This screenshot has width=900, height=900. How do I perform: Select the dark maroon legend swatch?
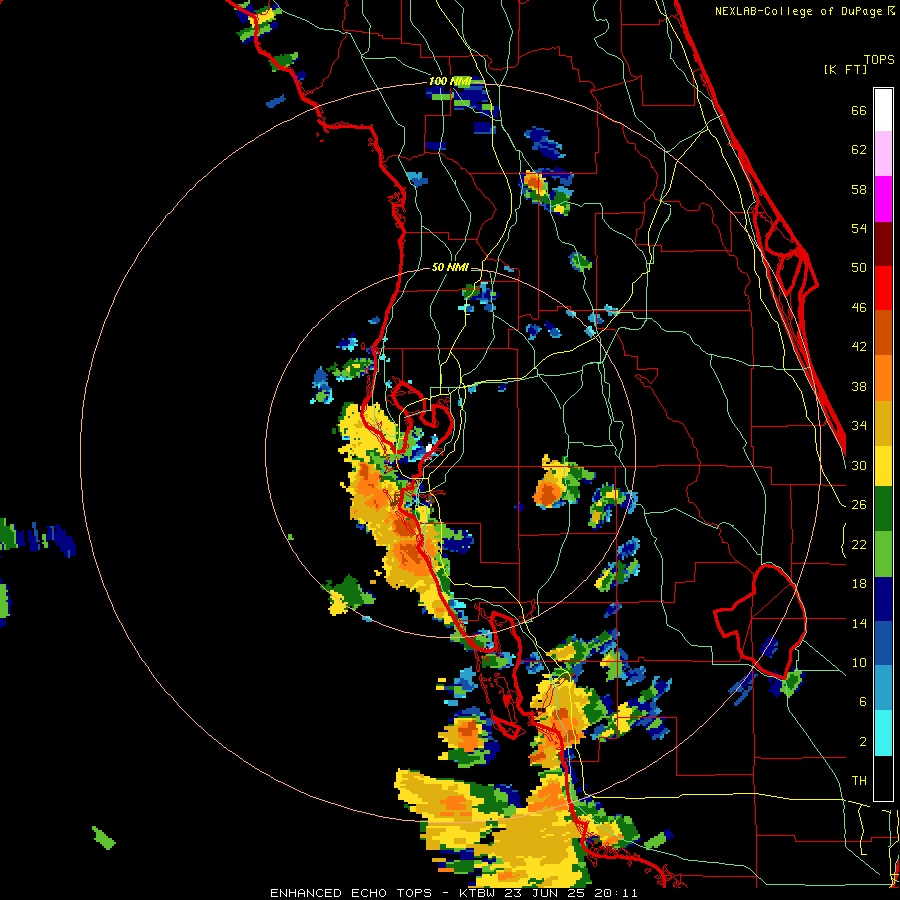tap(883, 244)
